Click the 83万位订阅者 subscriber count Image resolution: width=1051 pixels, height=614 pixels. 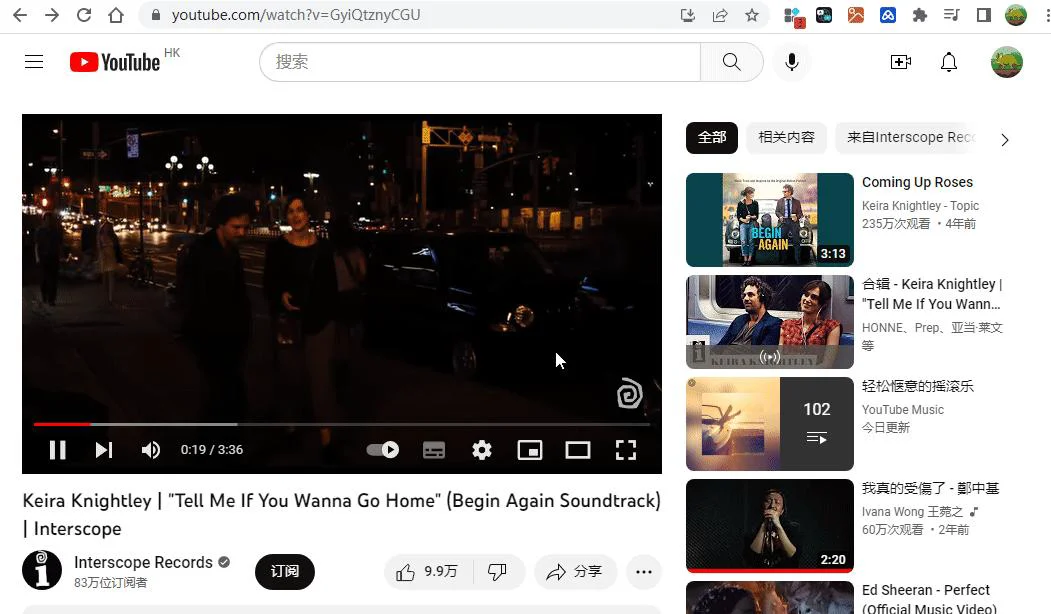111,582
